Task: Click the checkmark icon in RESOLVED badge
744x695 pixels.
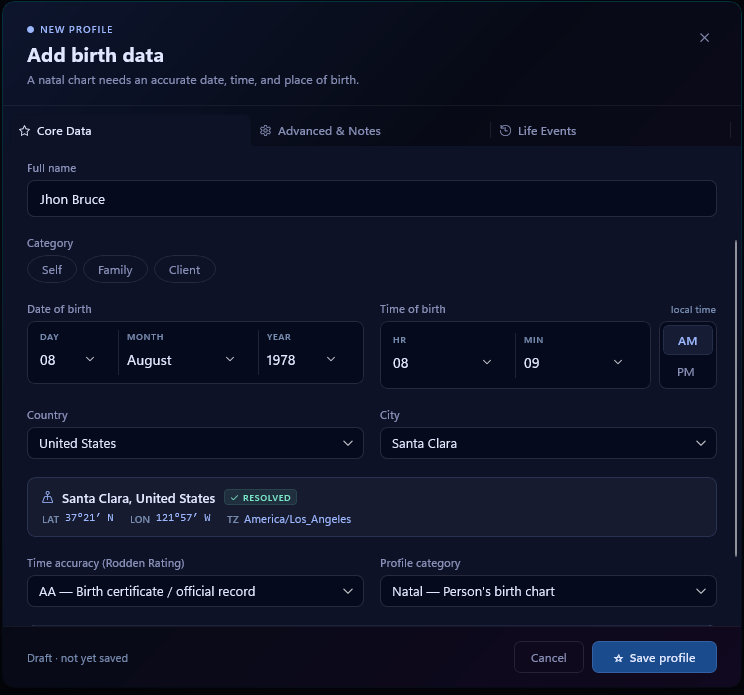Action: click(234, 498)
